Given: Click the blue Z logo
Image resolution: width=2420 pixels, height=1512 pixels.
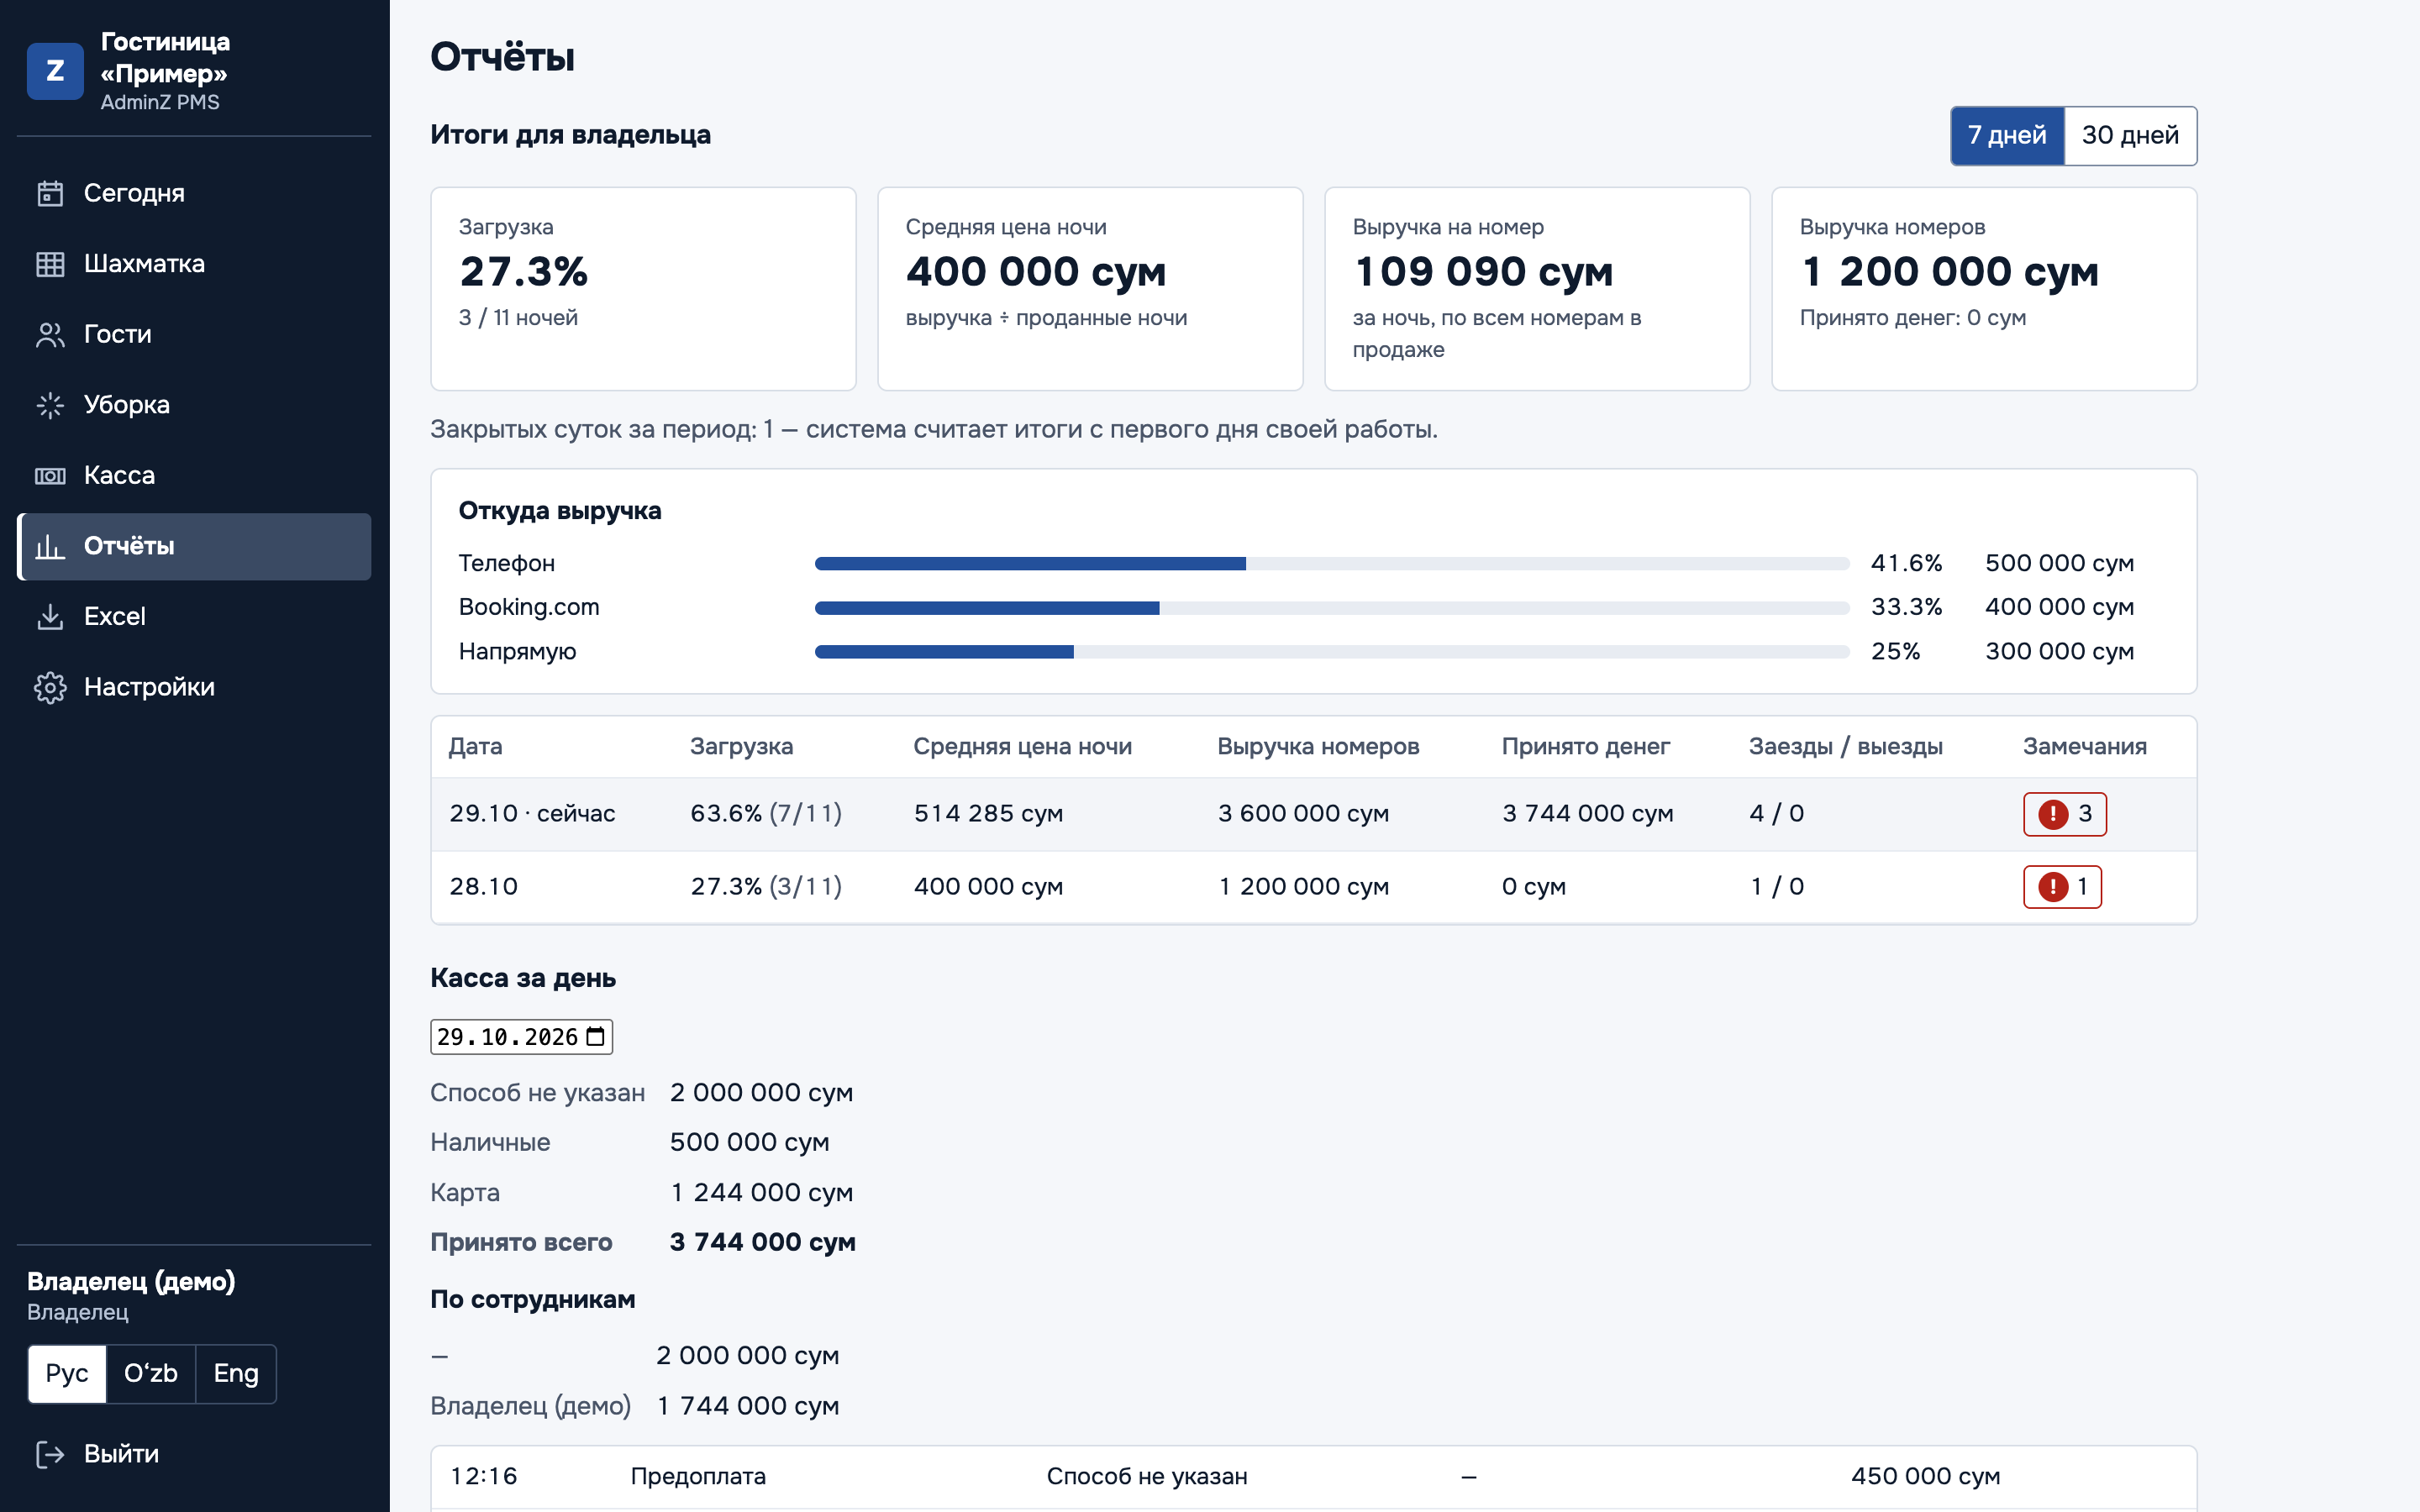Looking at the screenshot, I should pyautogui.click(x=55, y=71).
